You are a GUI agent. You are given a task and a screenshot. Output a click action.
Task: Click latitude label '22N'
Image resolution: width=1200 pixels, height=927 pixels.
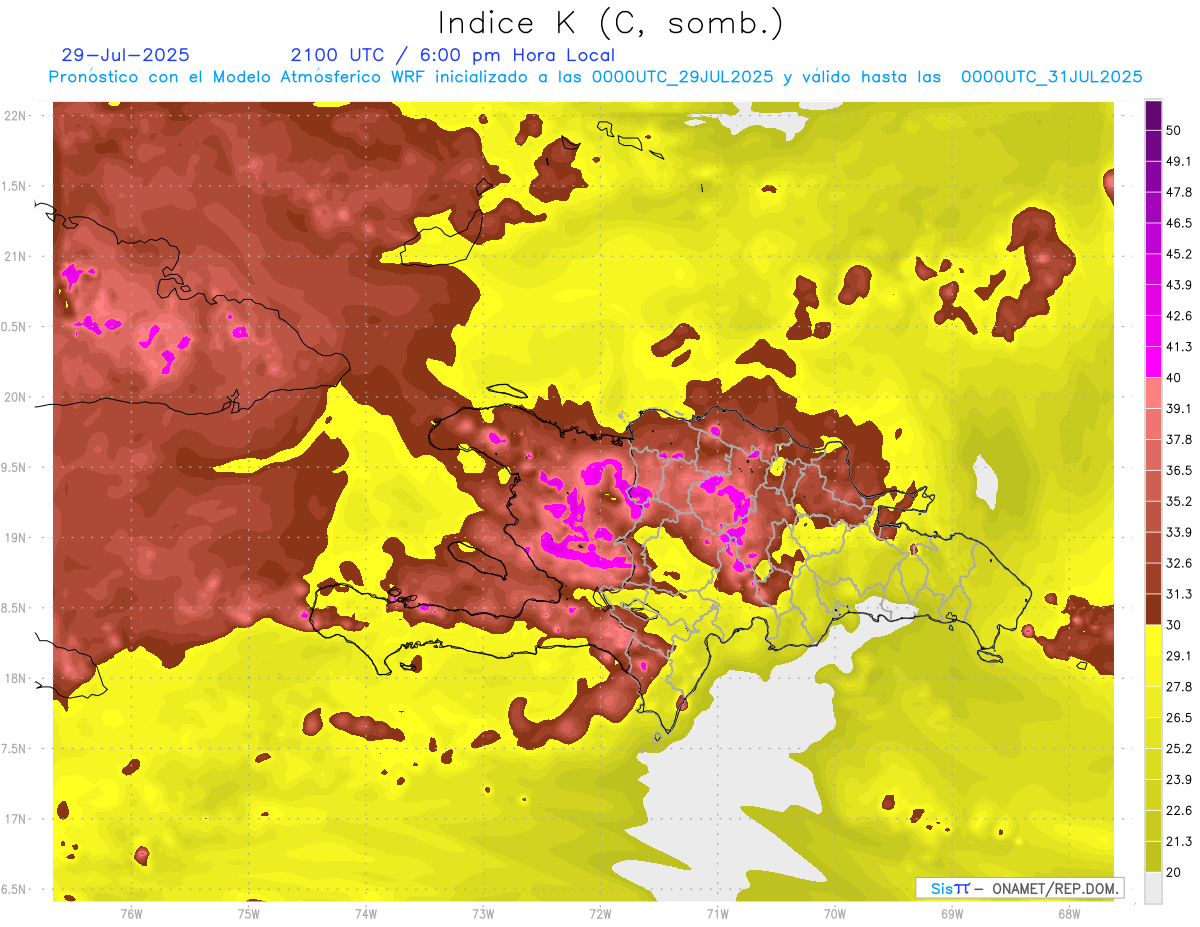[15, 115]
